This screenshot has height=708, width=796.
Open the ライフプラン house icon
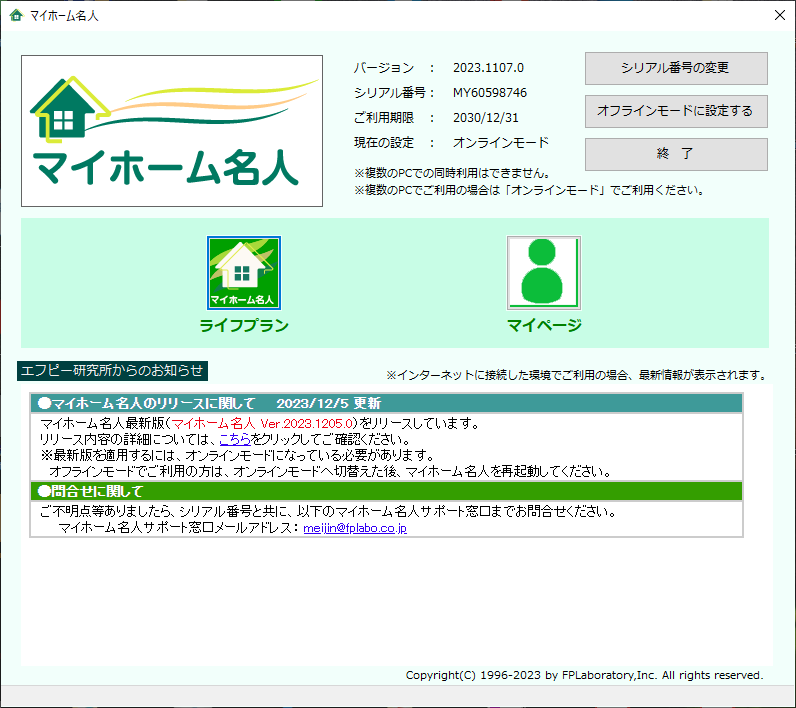click(243, 273)
